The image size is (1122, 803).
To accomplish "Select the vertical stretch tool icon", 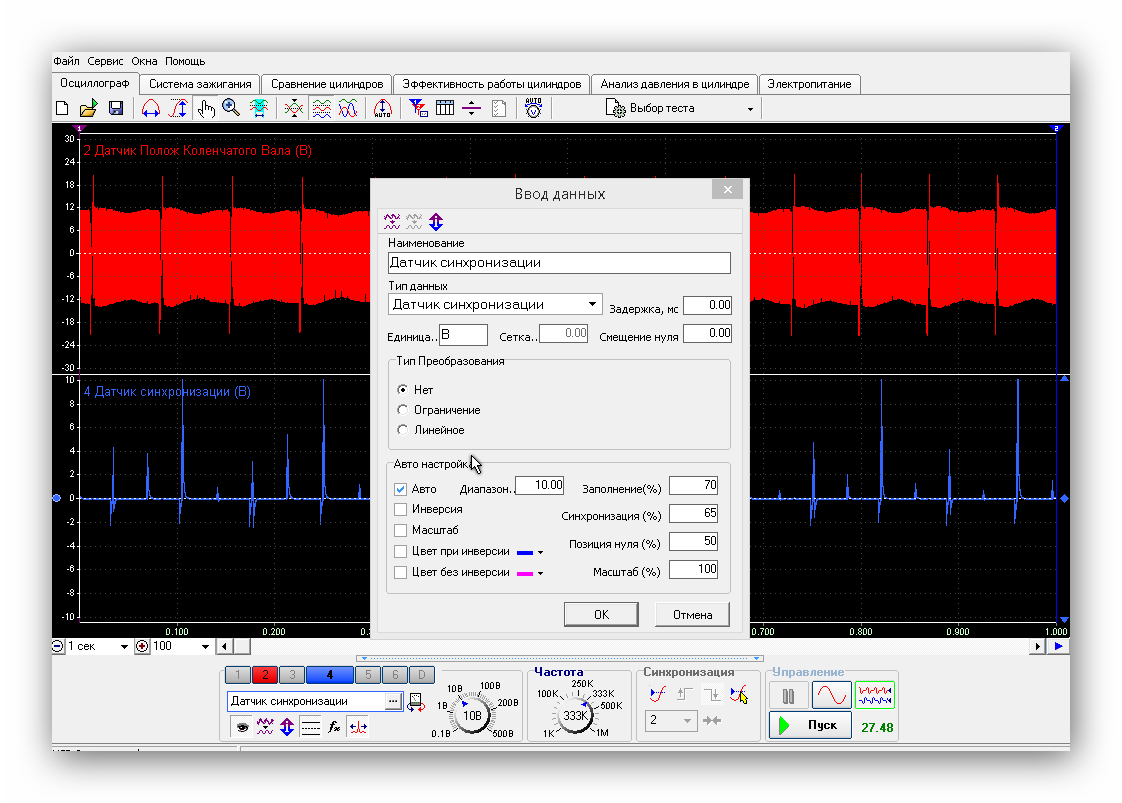I will 178,108.
